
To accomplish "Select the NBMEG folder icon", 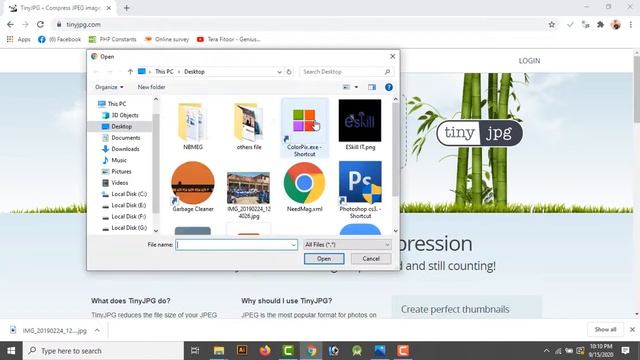I will pyautogui.click(x=192, y=122).
